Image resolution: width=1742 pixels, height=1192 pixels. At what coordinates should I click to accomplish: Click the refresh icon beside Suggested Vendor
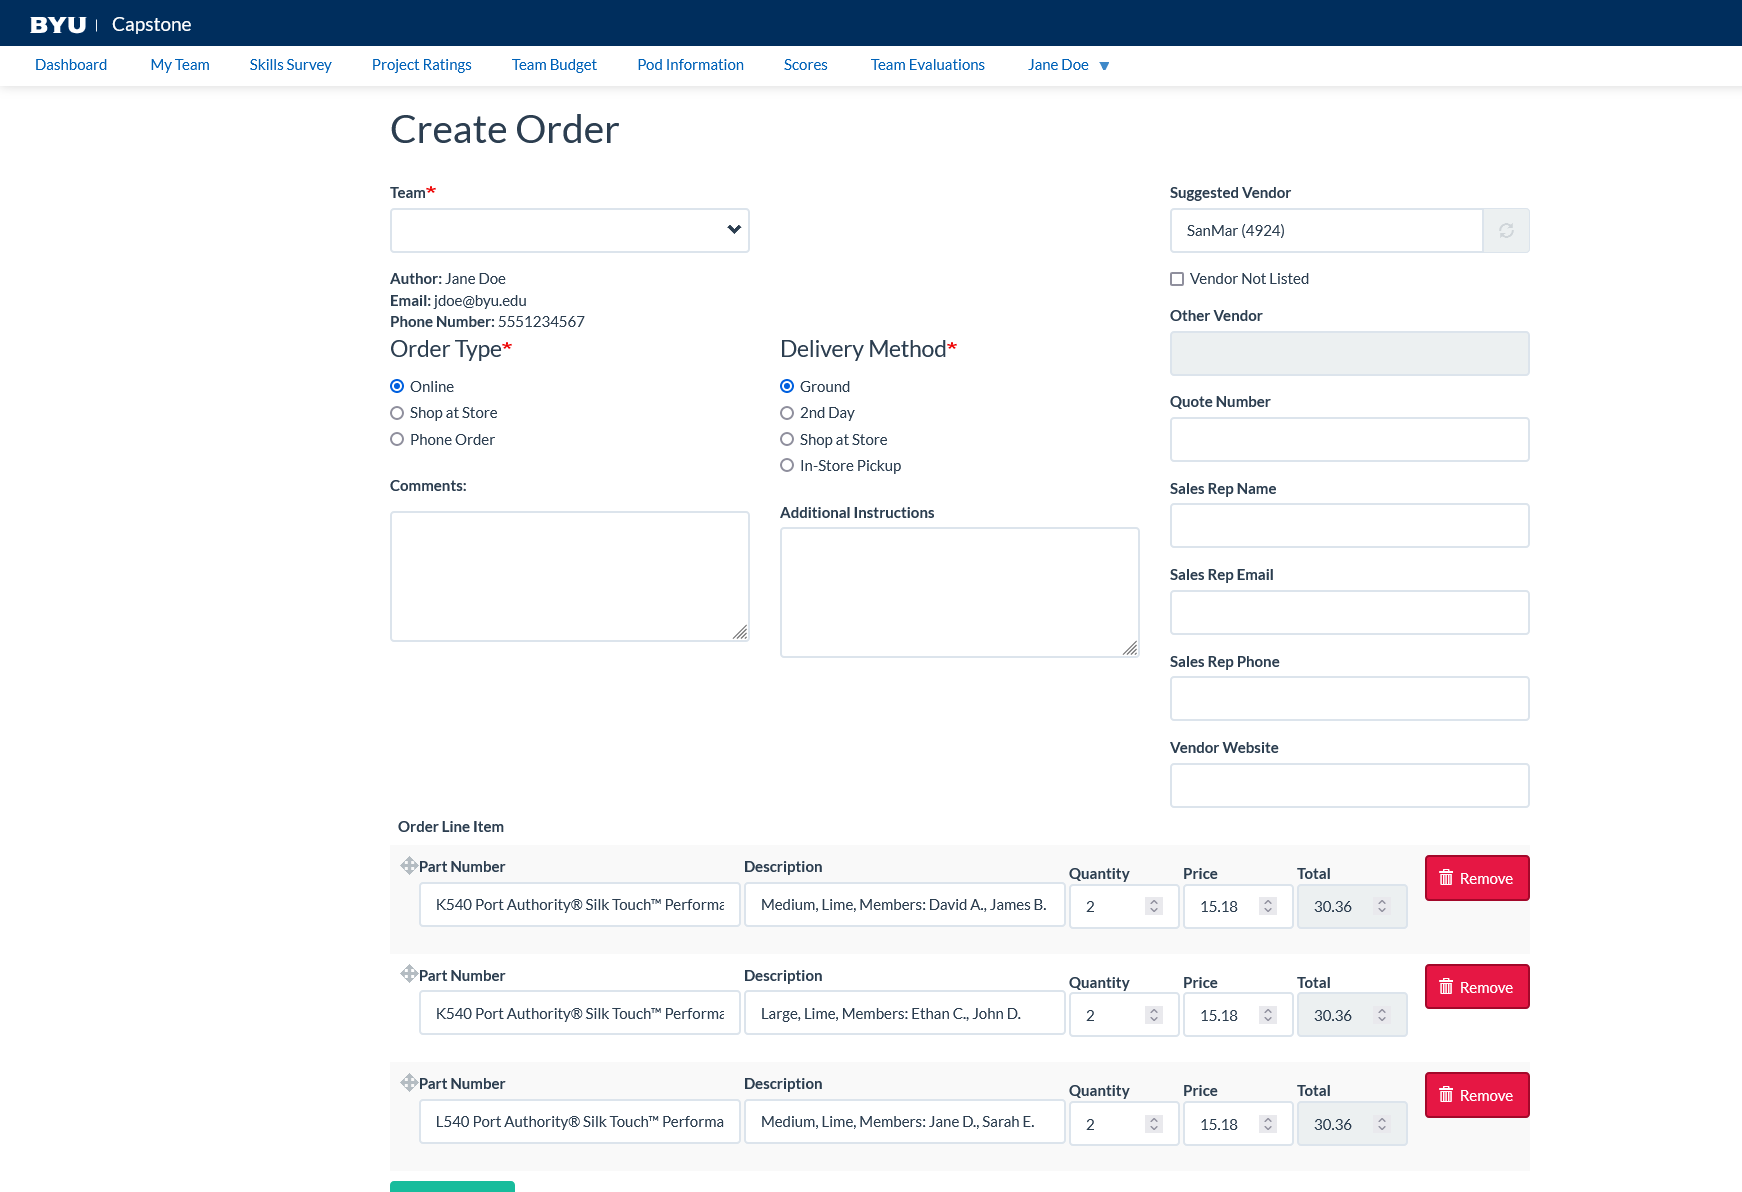pos(1505,231)
